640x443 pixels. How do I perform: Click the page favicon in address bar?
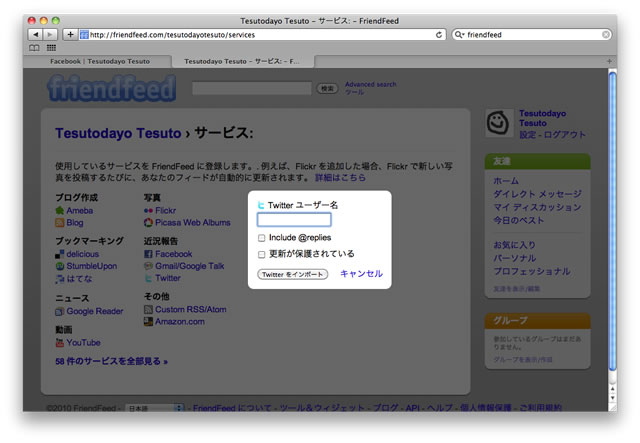point(84,35)
